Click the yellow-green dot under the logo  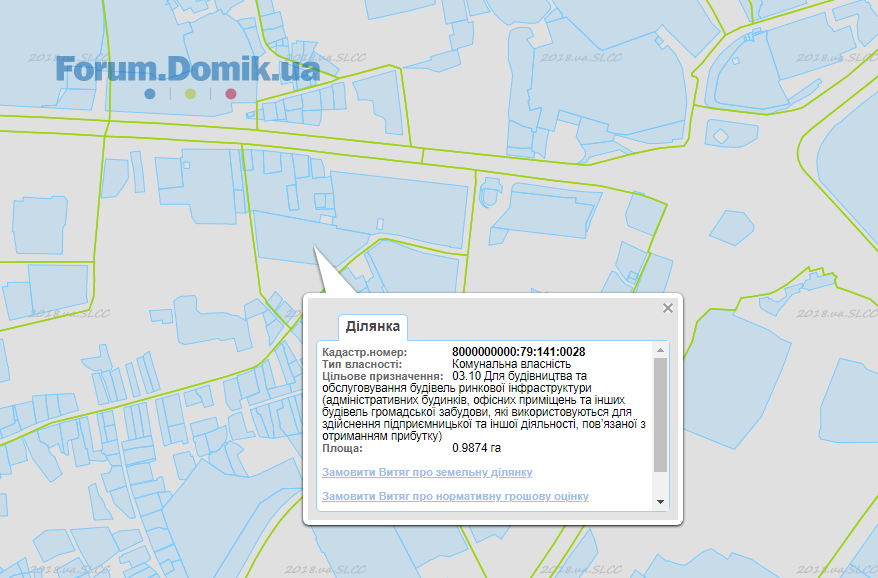[x=190, y=94]
